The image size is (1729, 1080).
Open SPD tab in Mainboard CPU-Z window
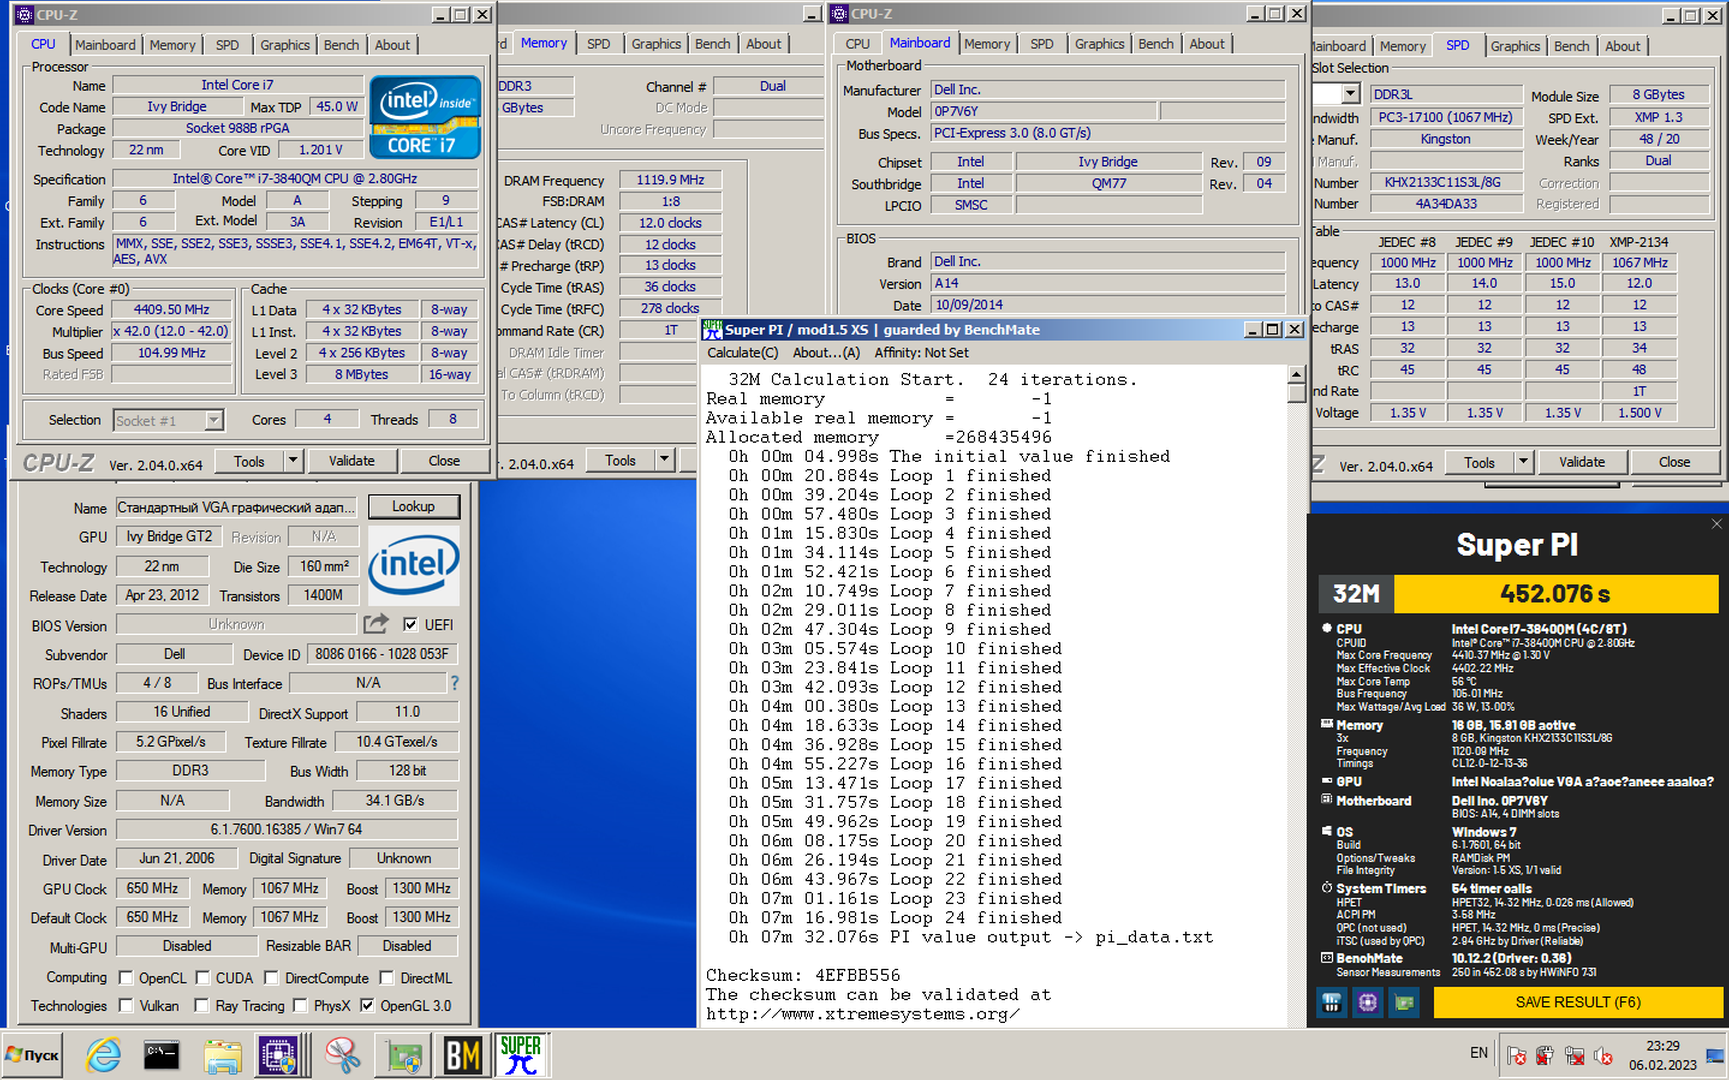(x=1042, y=44)
